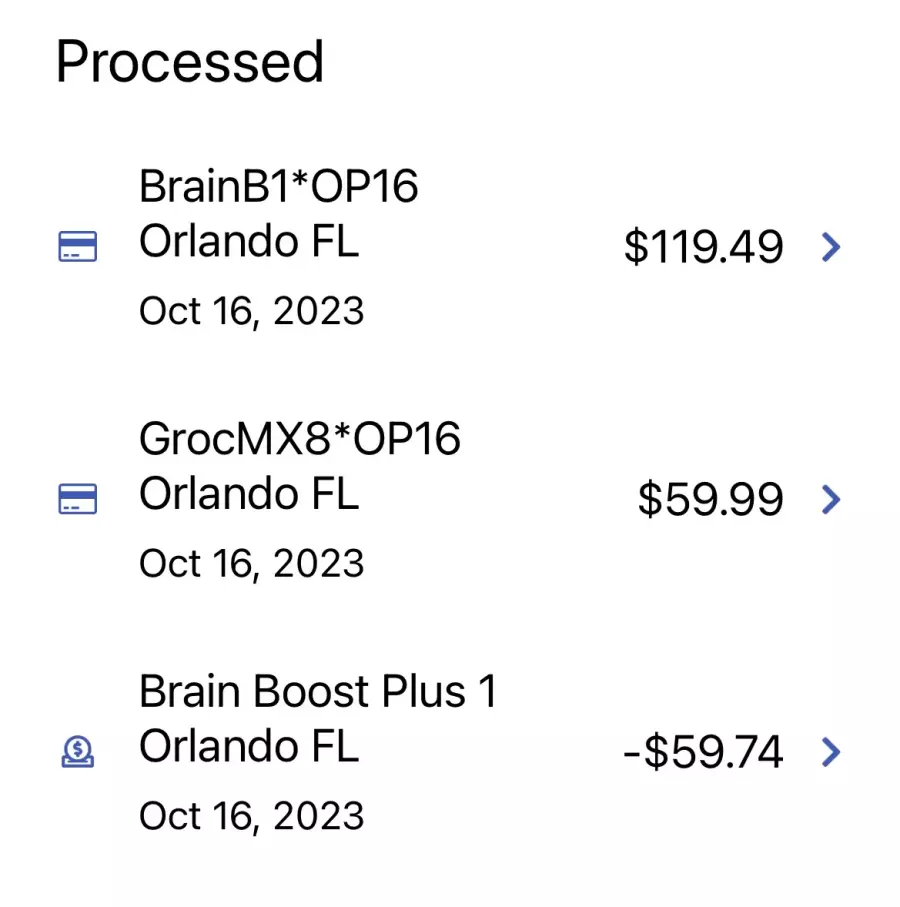Click the refund dollar icon beside Brain Boost Plus 1

coord(78,751)
